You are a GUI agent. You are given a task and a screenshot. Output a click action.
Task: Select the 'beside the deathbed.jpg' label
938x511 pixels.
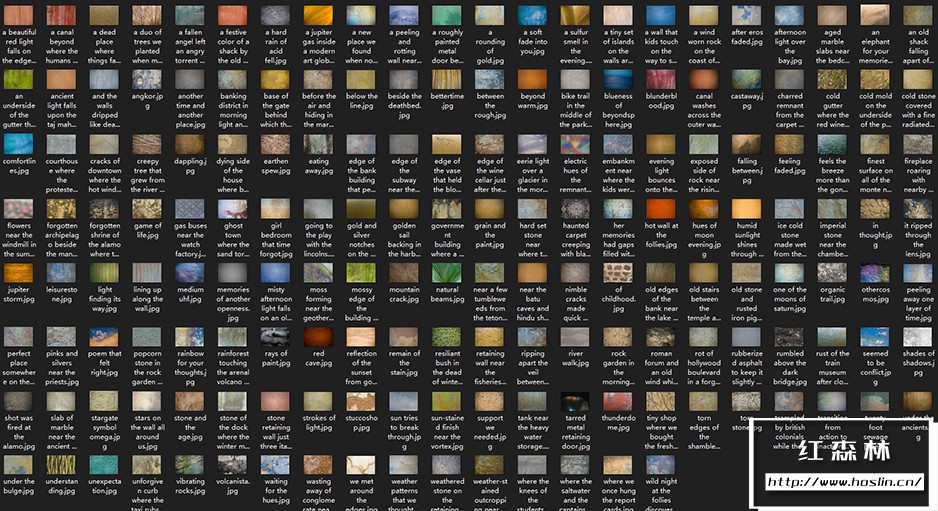pos(404,105)
